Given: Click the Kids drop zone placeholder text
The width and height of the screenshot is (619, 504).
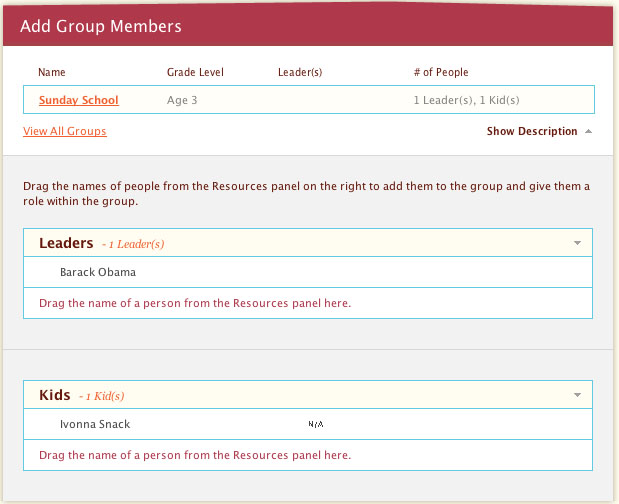Looking at the screenshot, I should (195, 455).
